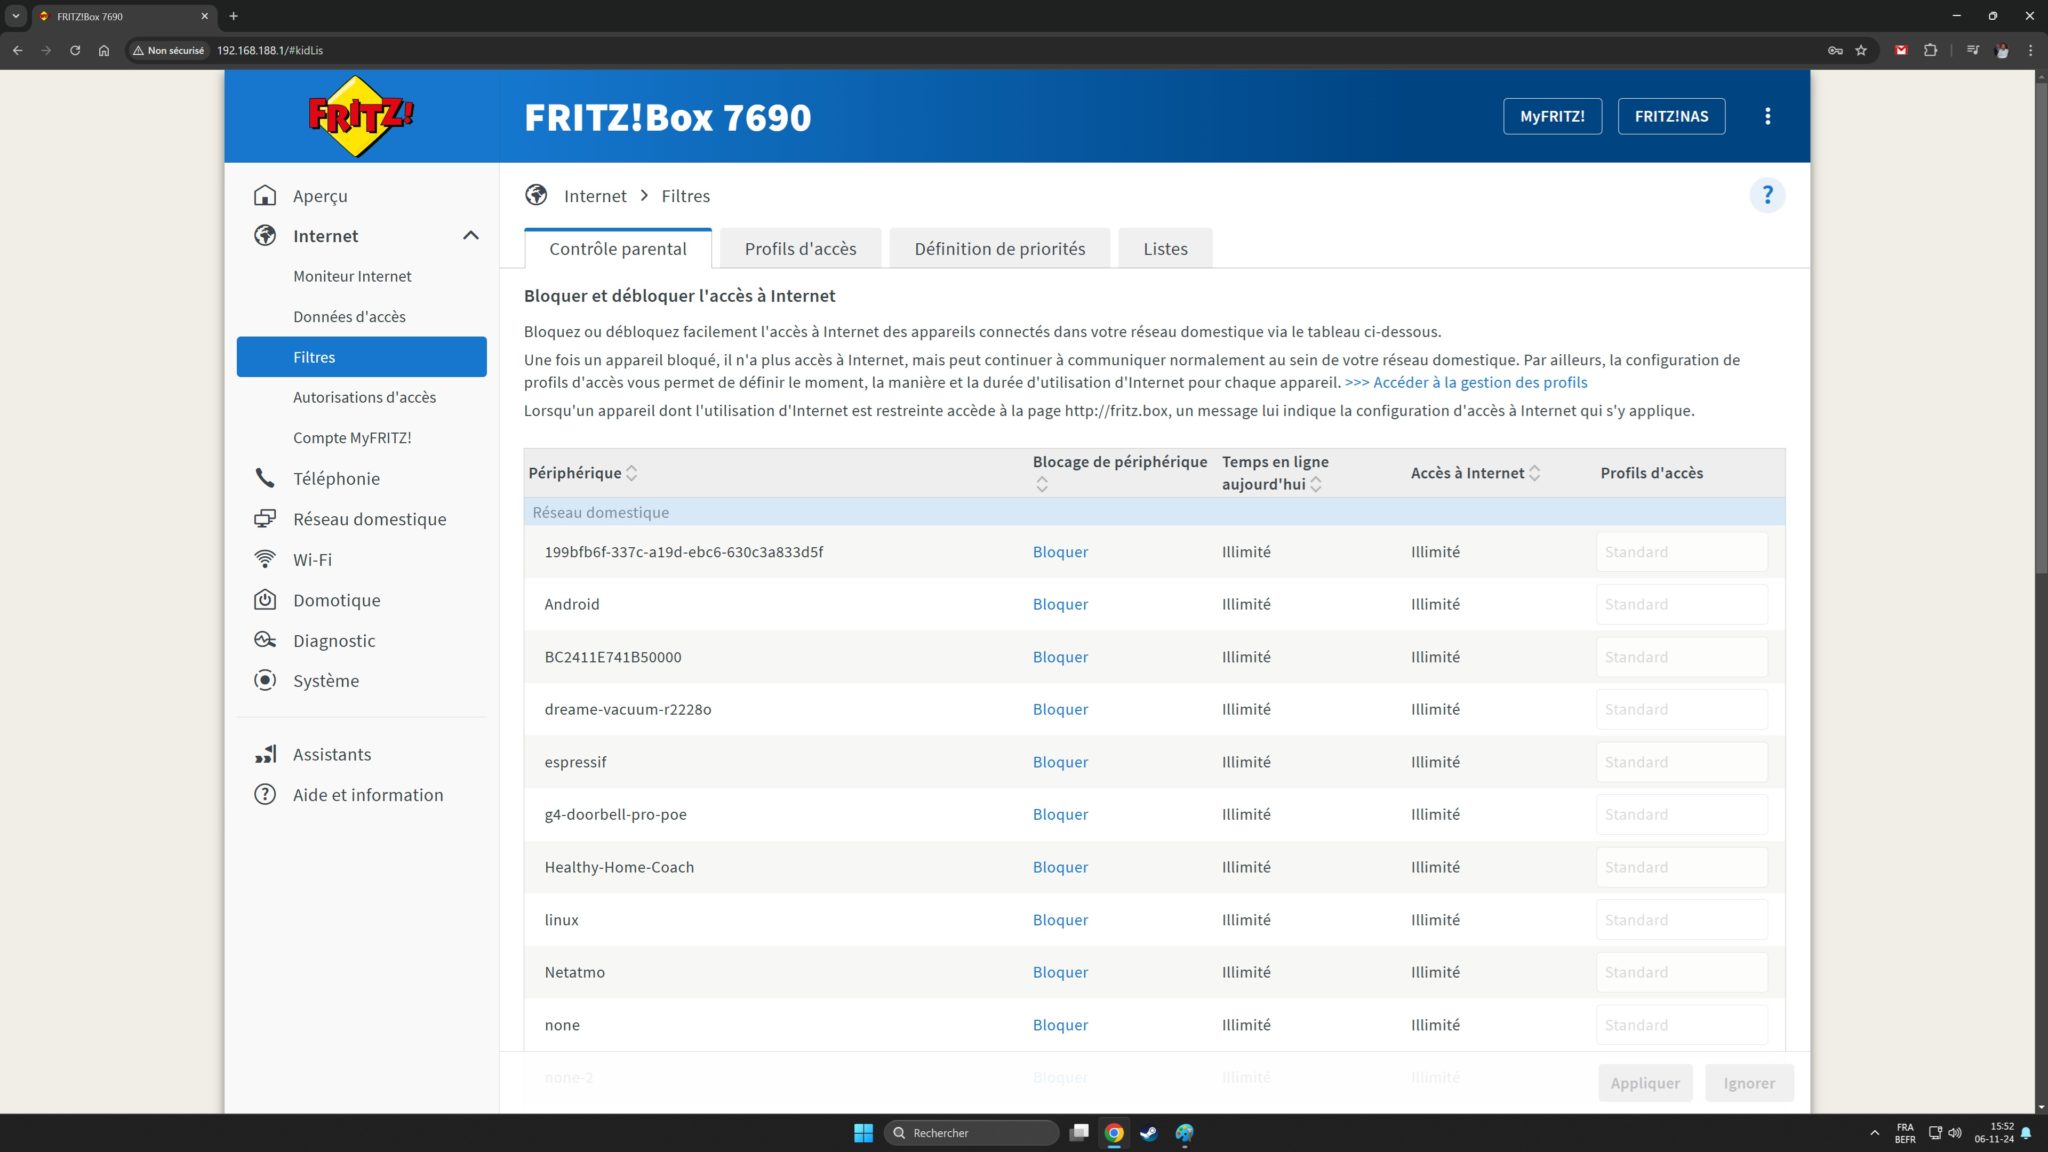Image resolution: width=2048 pixels, height=1152 pixels.
Task: Open the browser extensions puzzle icon
Action: (x=1930, y=50)
